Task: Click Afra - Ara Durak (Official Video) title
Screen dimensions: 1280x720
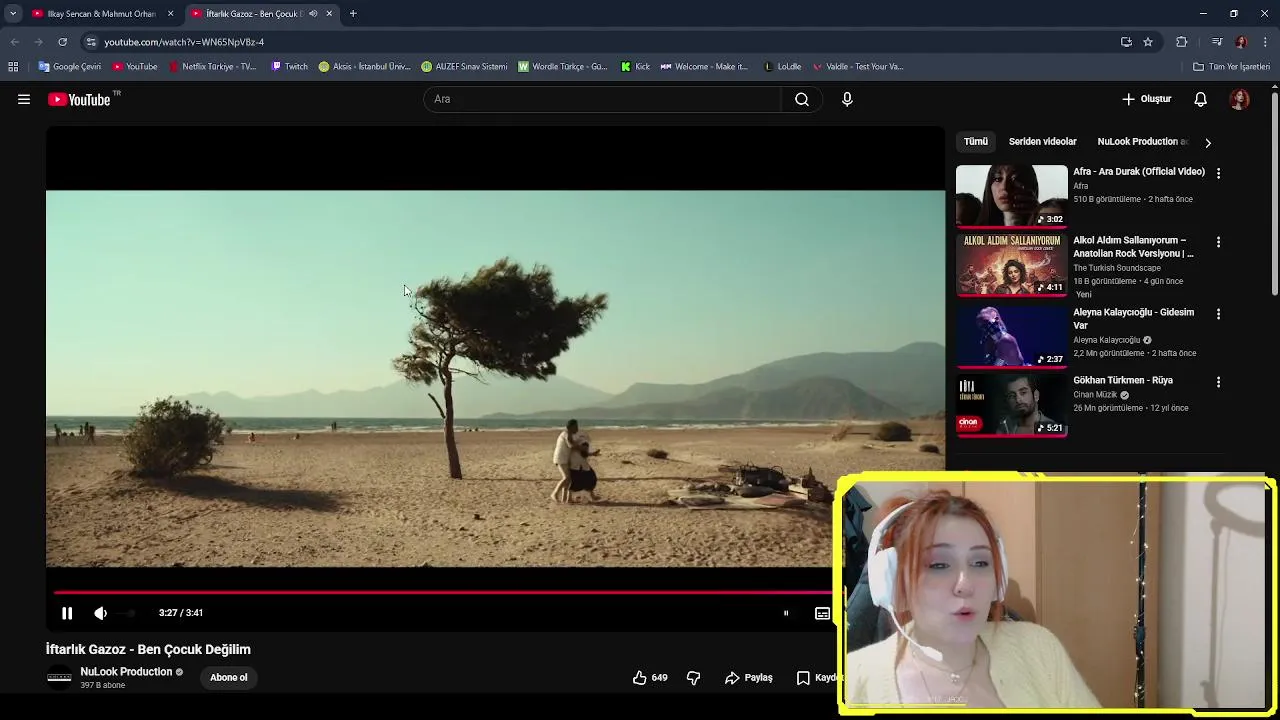Action: [1139, 171]
